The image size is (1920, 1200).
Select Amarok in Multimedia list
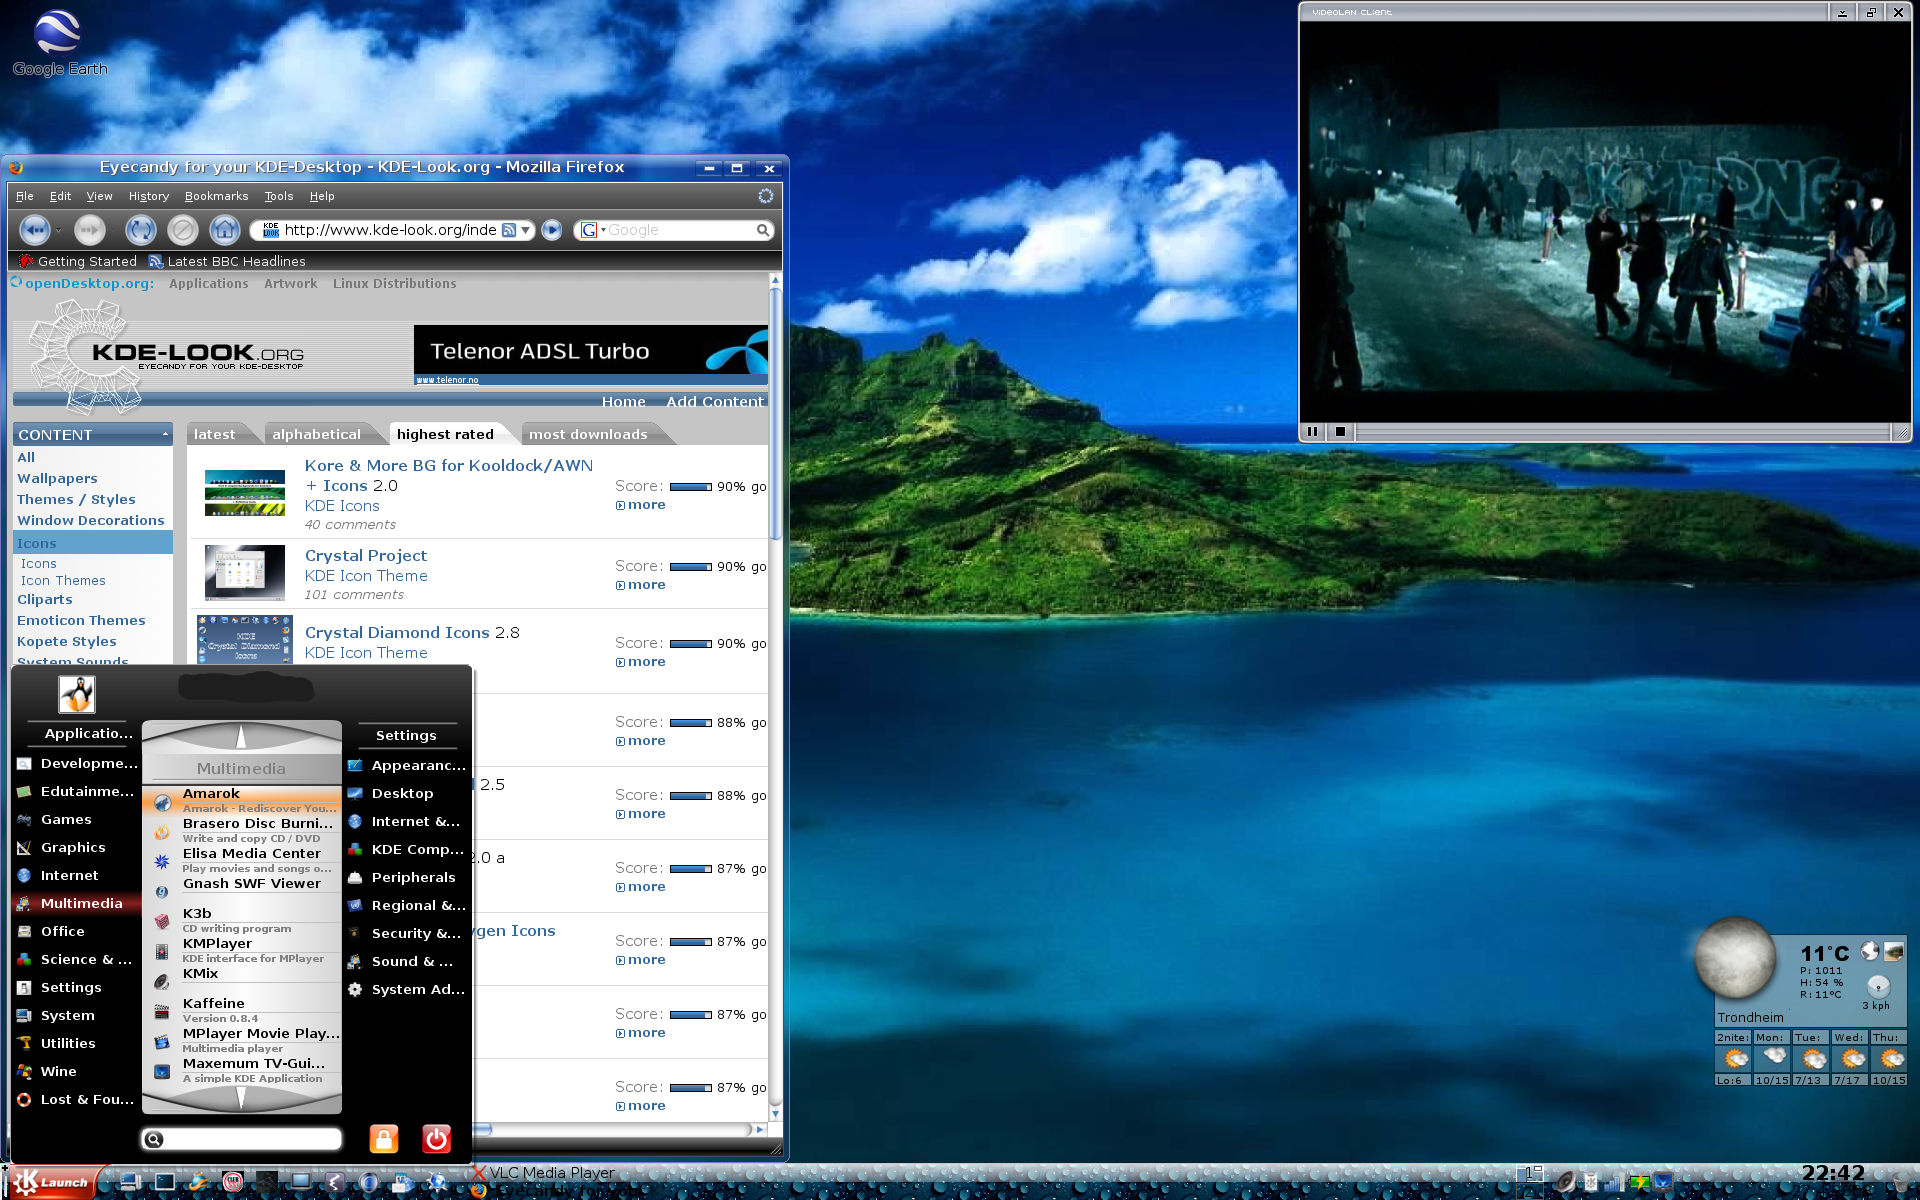[241, 800]
